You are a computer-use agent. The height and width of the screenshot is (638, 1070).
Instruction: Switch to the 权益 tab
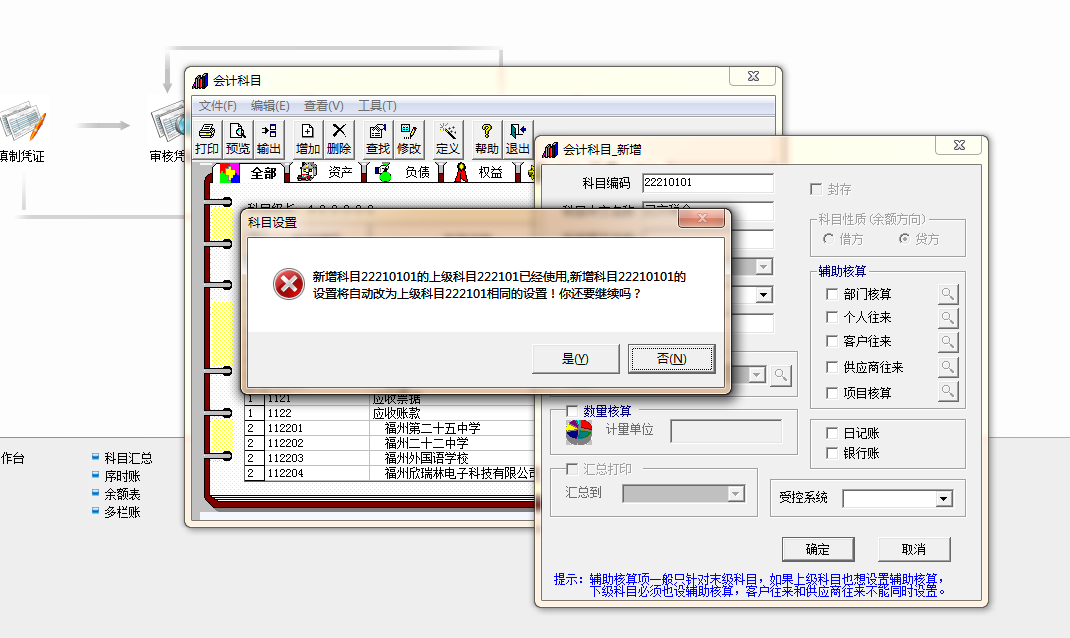pos(480,173)
